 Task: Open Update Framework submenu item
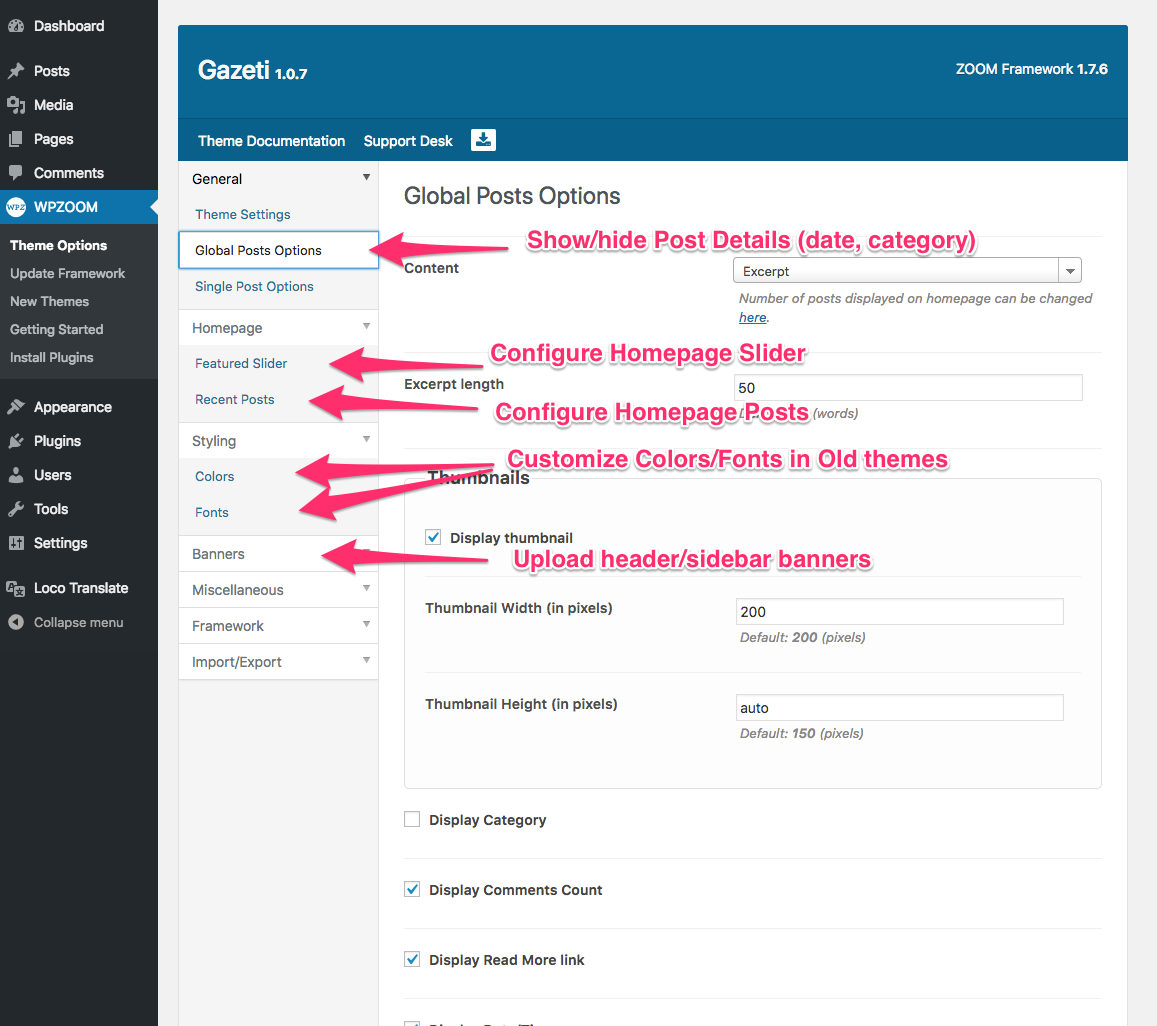point(68,273)
